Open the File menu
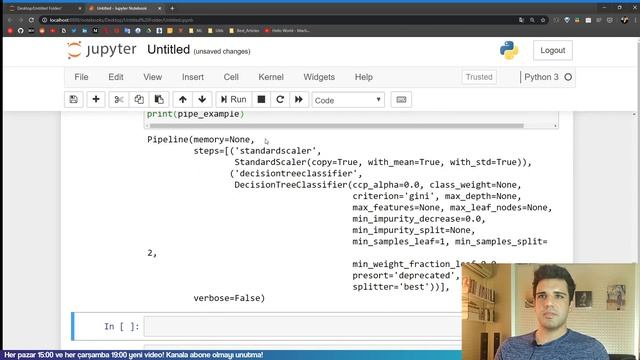The height and width of the screenshot is (360, 640). click(x=81, y=77)
